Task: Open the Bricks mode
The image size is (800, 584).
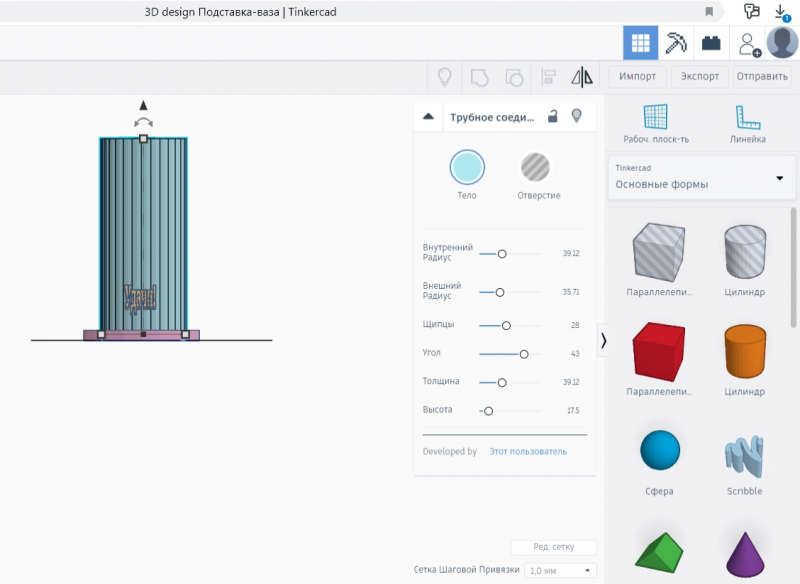Action: 711,43
